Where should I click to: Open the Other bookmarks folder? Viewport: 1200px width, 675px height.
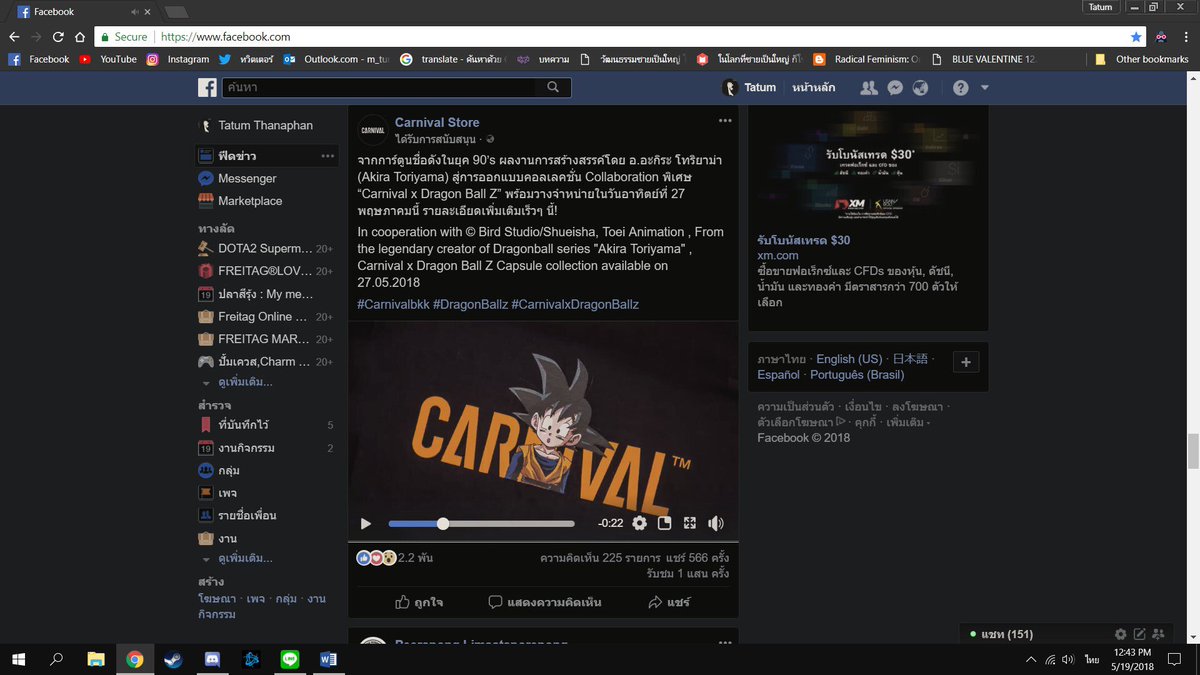[1142, 59]
